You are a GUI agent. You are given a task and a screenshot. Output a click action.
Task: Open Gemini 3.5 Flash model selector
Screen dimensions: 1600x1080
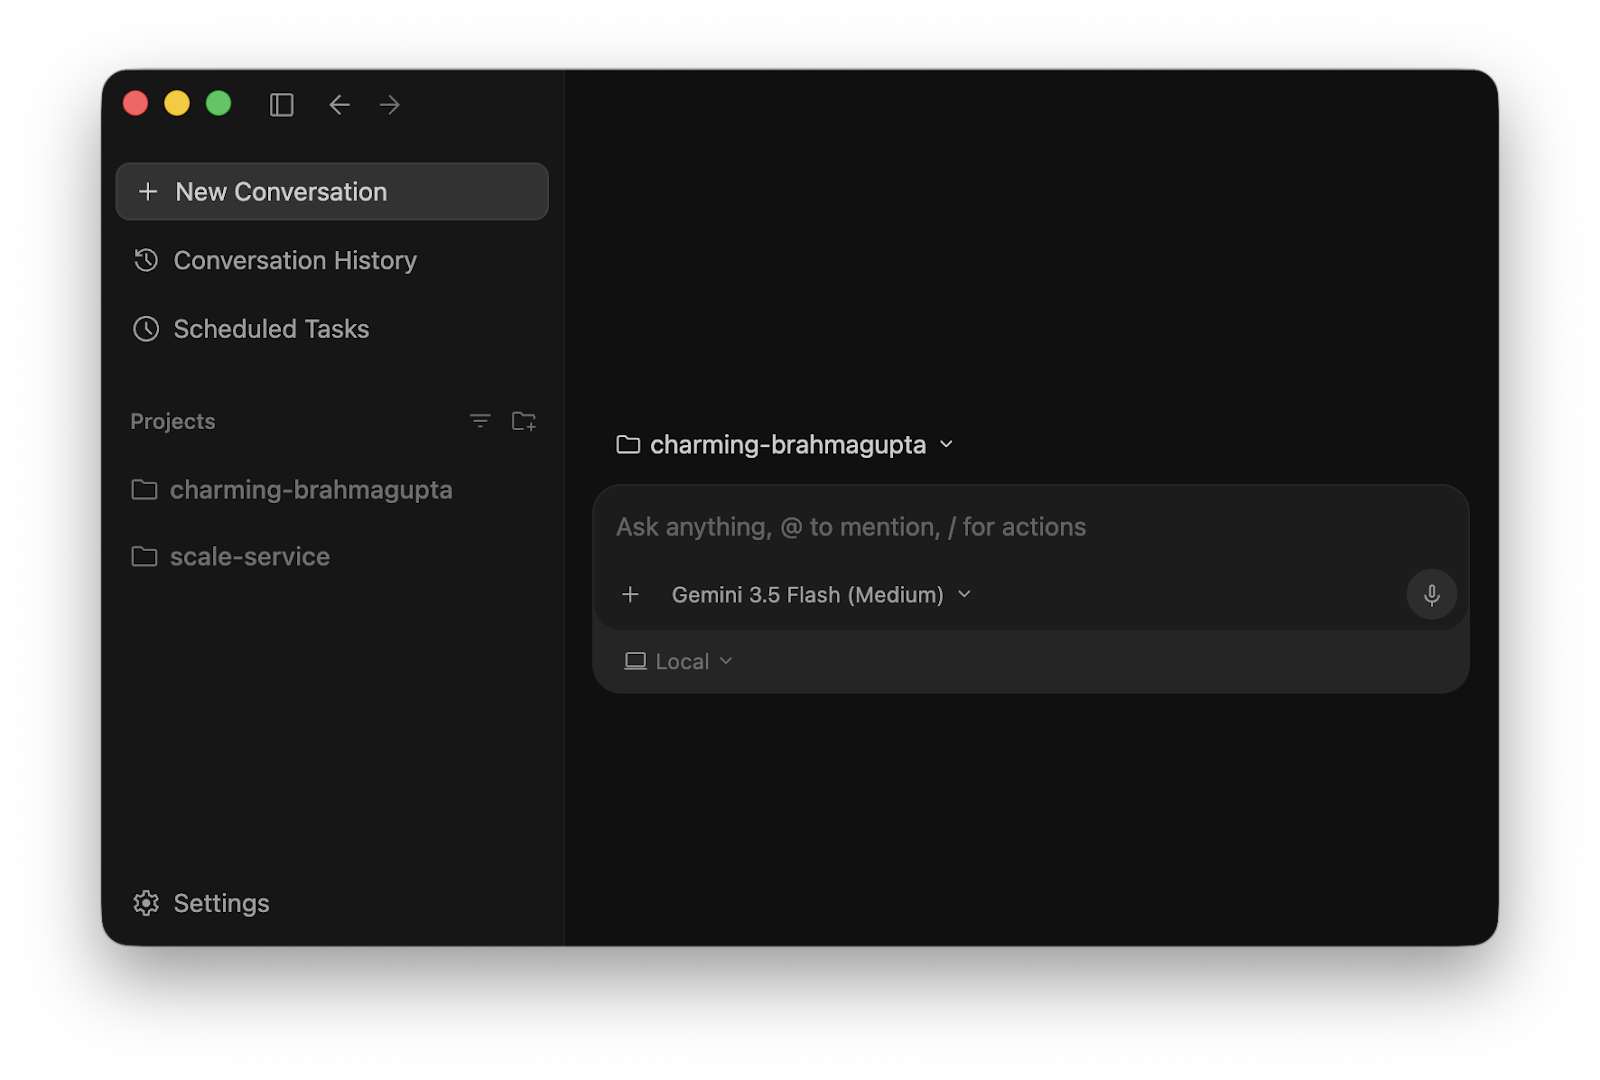click(x=821, y=595)
